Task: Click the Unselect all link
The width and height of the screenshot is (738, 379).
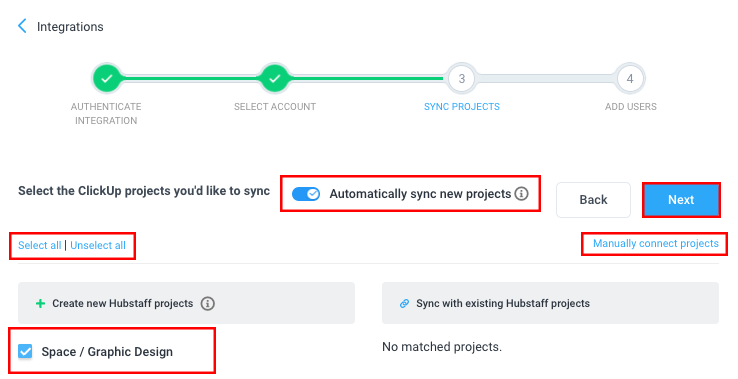Action: coord(98,245)
